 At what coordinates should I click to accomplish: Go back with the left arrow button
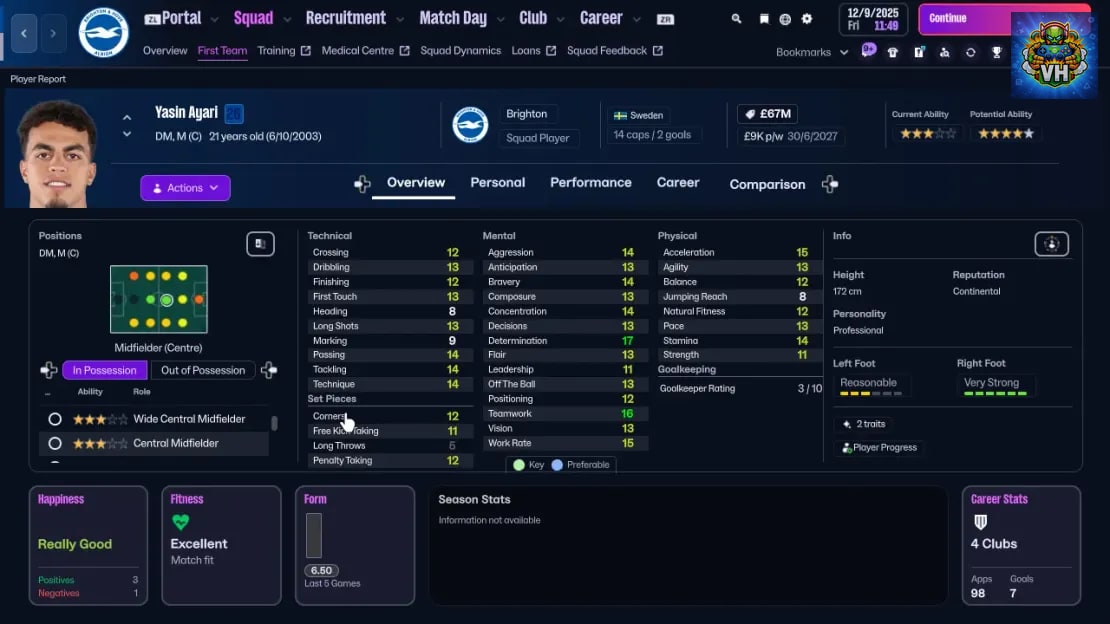coord(24,33)
